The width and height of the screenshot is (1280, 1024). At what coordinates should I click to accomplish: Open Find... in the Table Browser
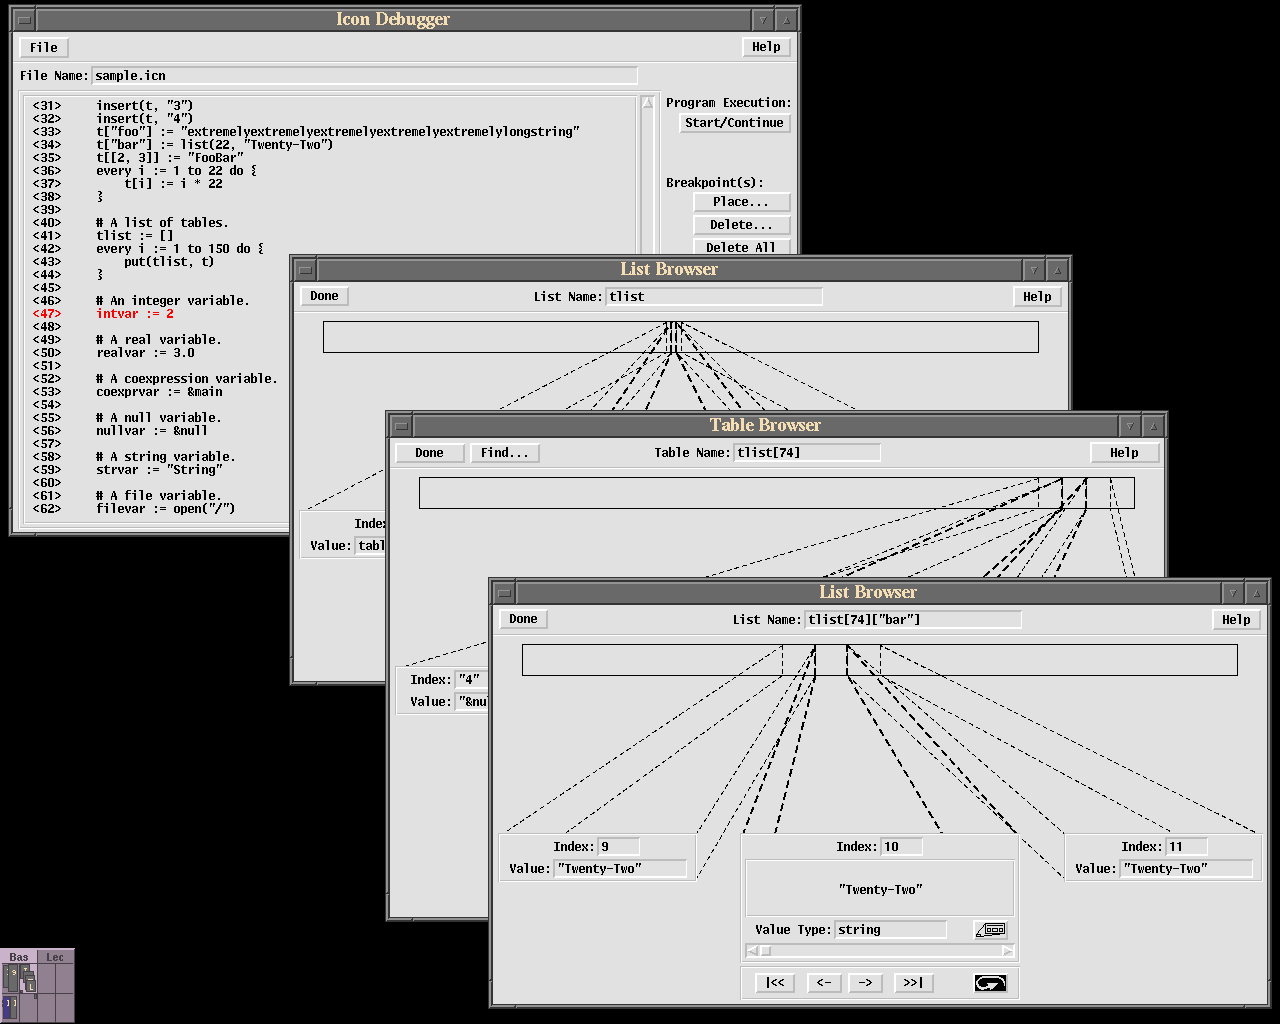505,453
